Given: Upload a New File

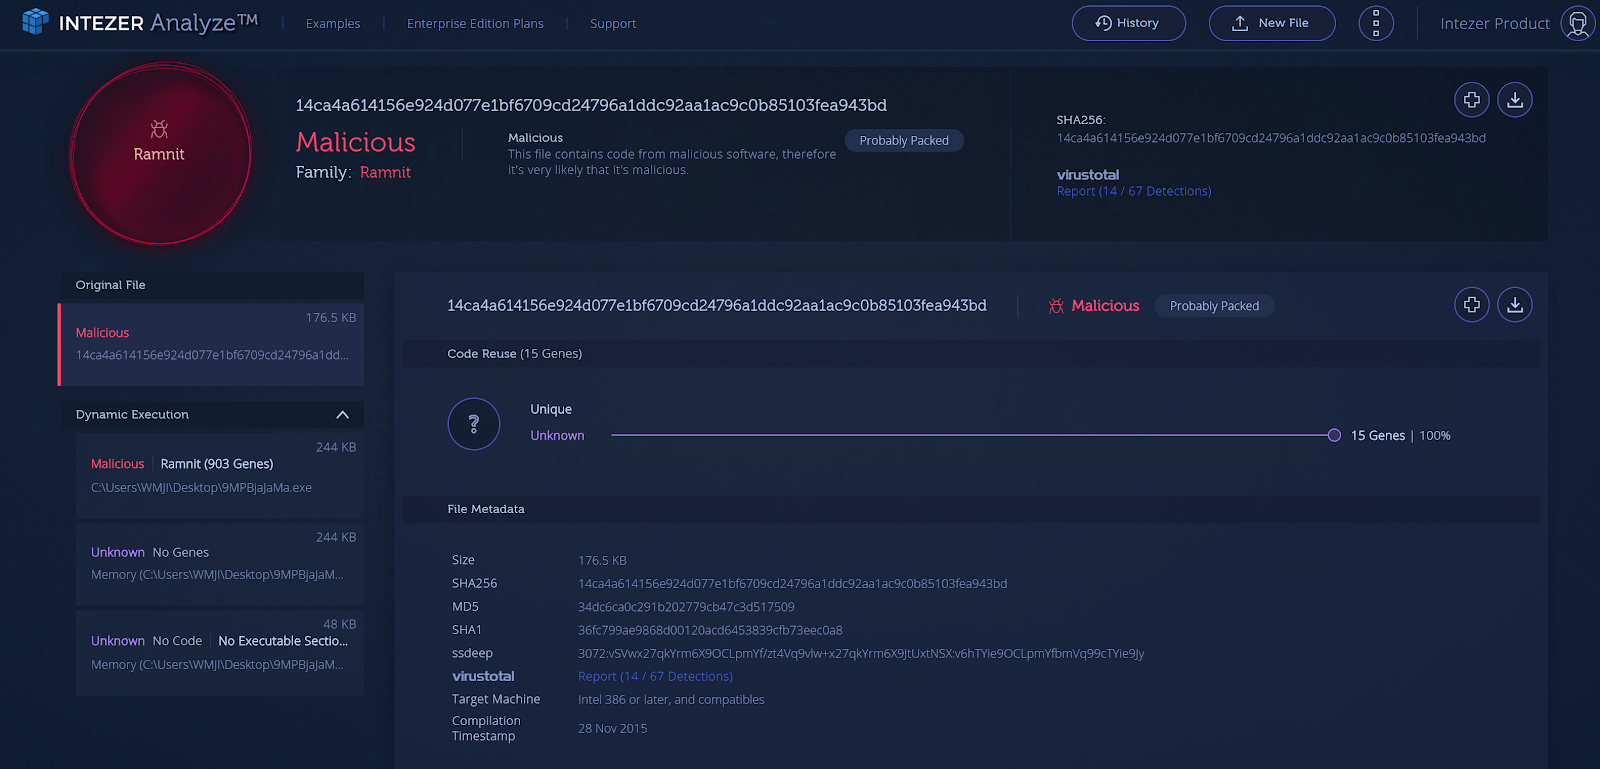Looking at the screenshot, I should (1271, 23).
